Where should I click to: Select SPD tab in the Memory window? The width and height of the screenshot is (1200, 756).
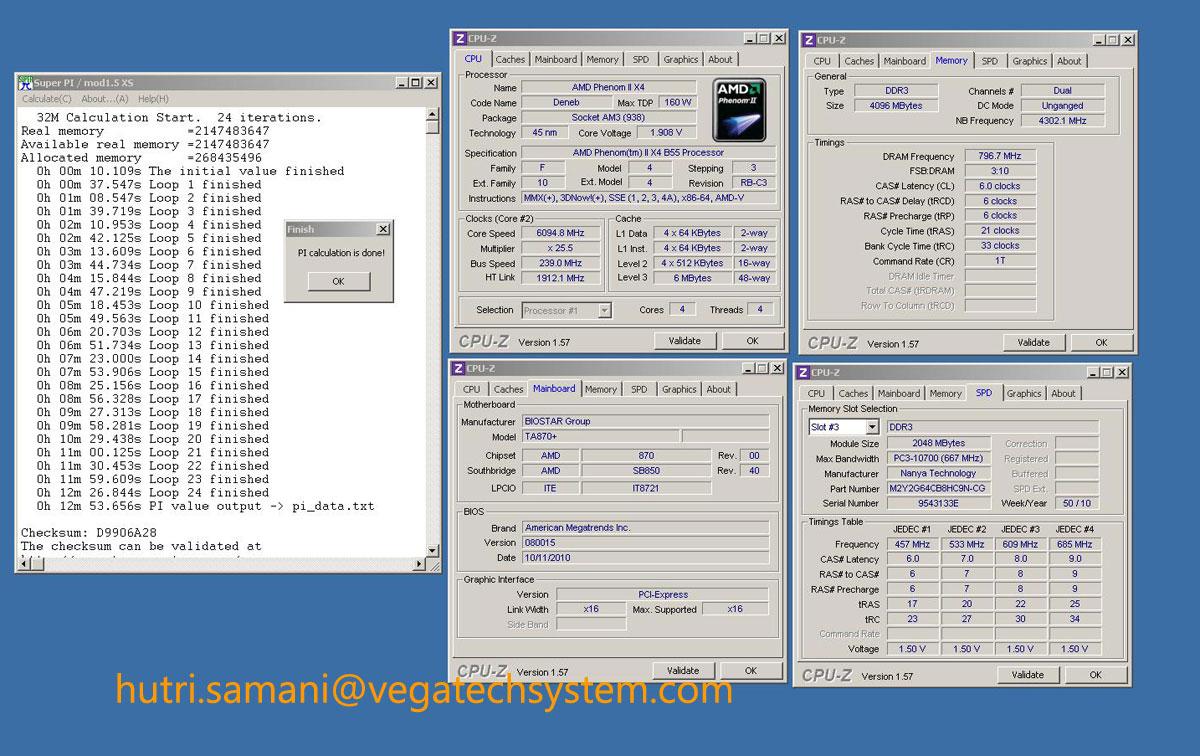pyautogui.click(x=989, y=61)
